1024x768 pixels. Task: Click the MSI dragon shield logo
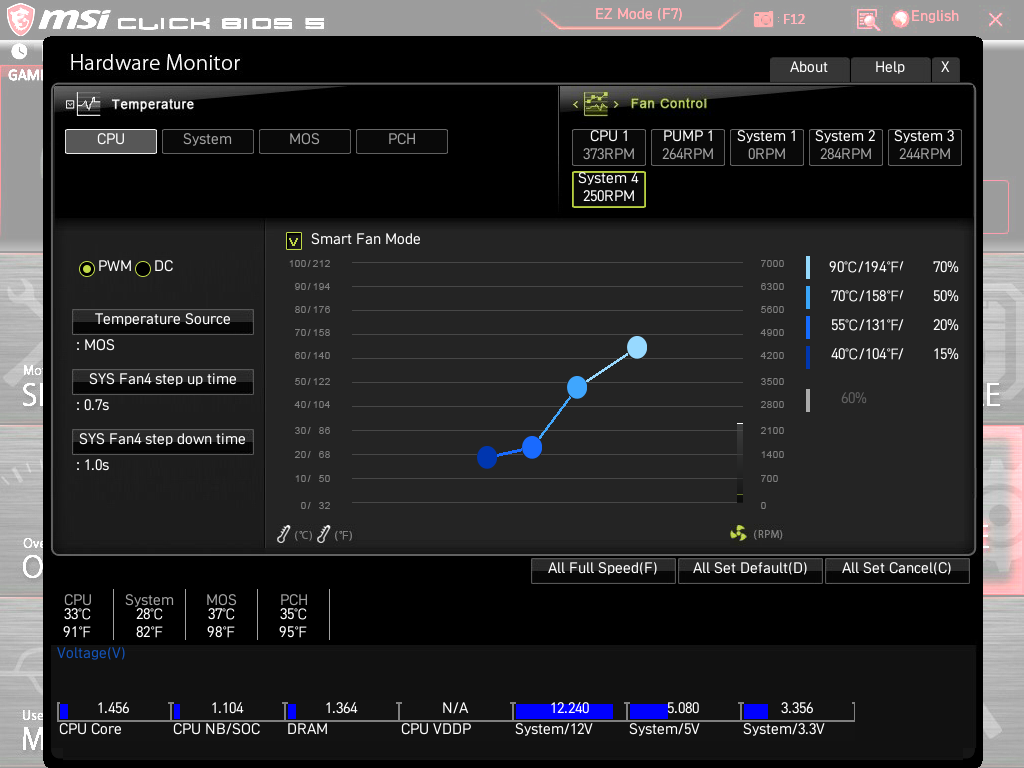click(20, 19)
